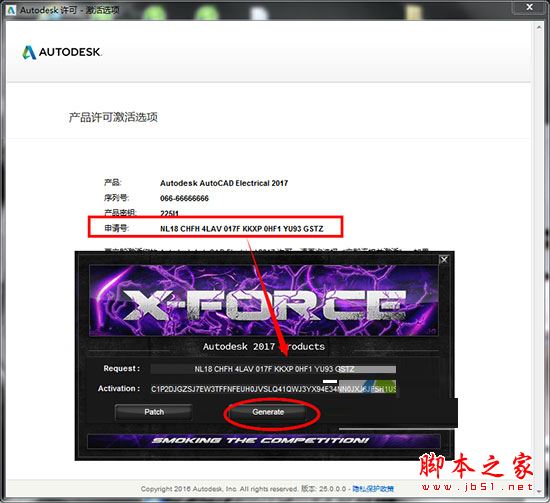
Task: Click the Generate button in X-Force
Action: pyautogui.click(x=268, y=412)
